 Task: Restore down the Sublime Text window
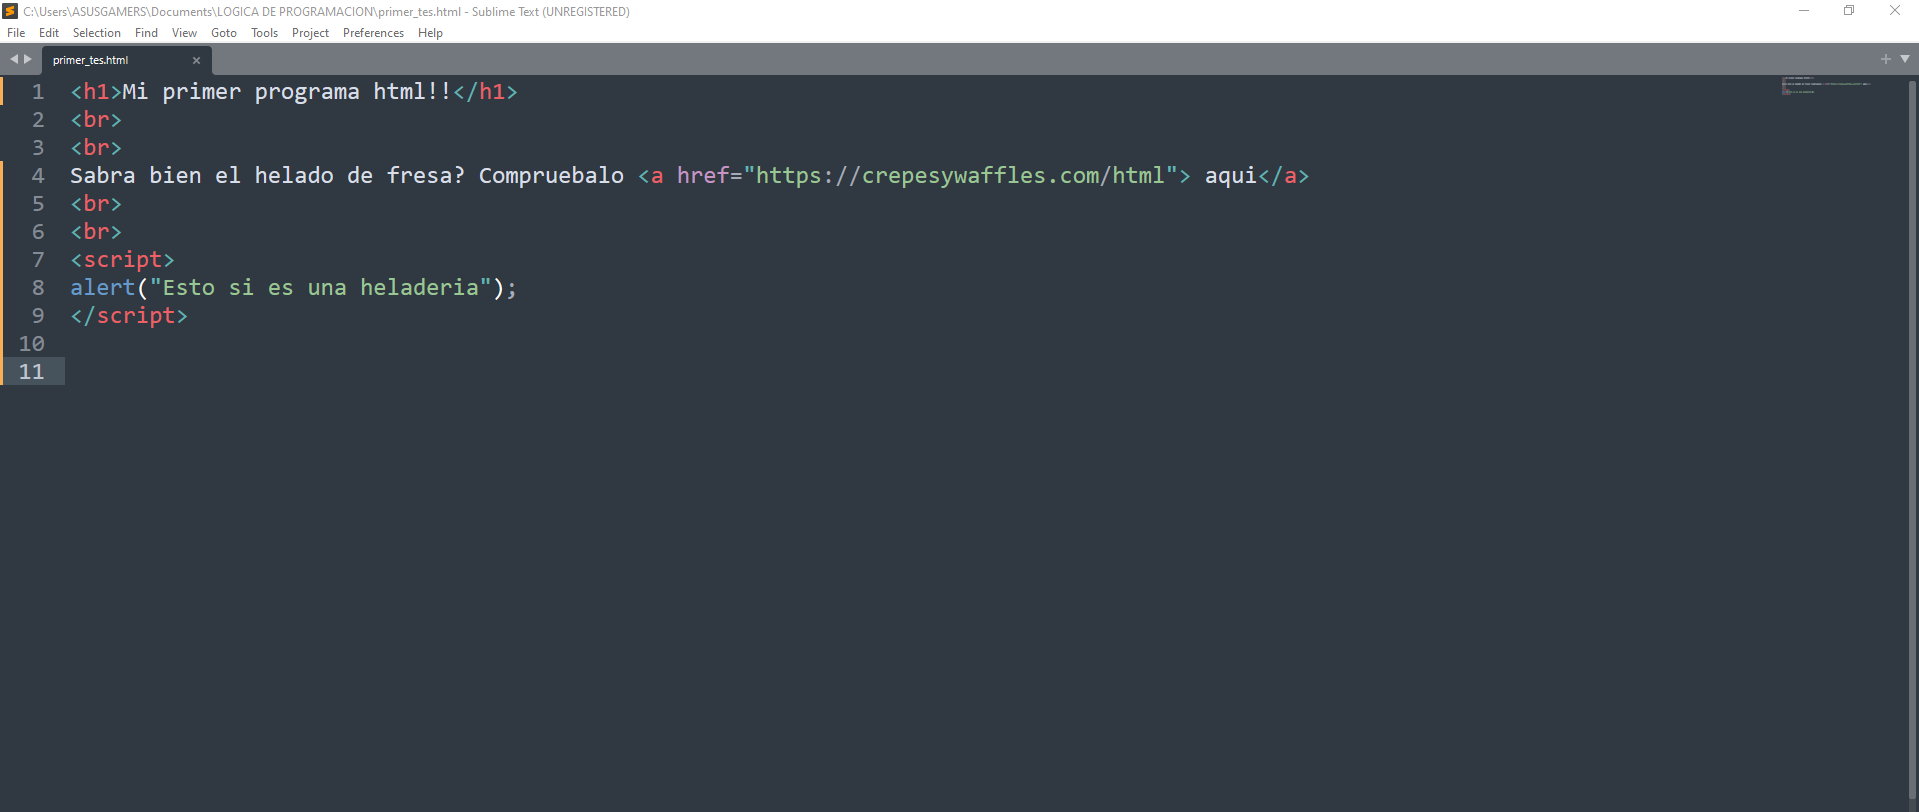[x=1849, y=11]
